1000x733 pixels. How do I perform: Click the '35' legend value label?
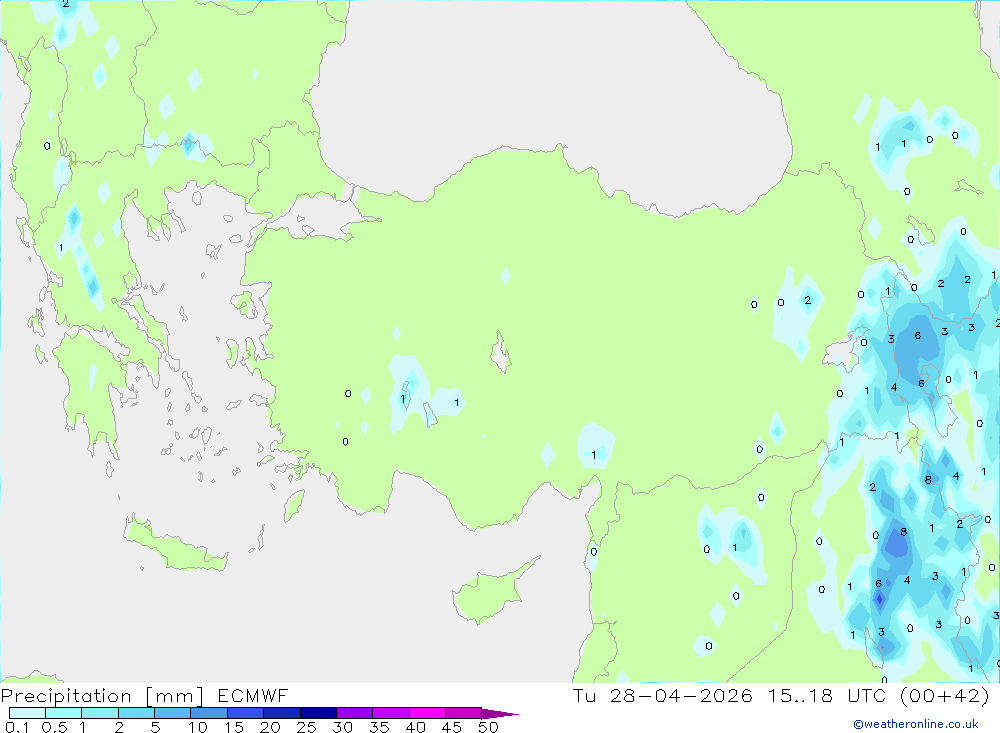coord(379,727)
